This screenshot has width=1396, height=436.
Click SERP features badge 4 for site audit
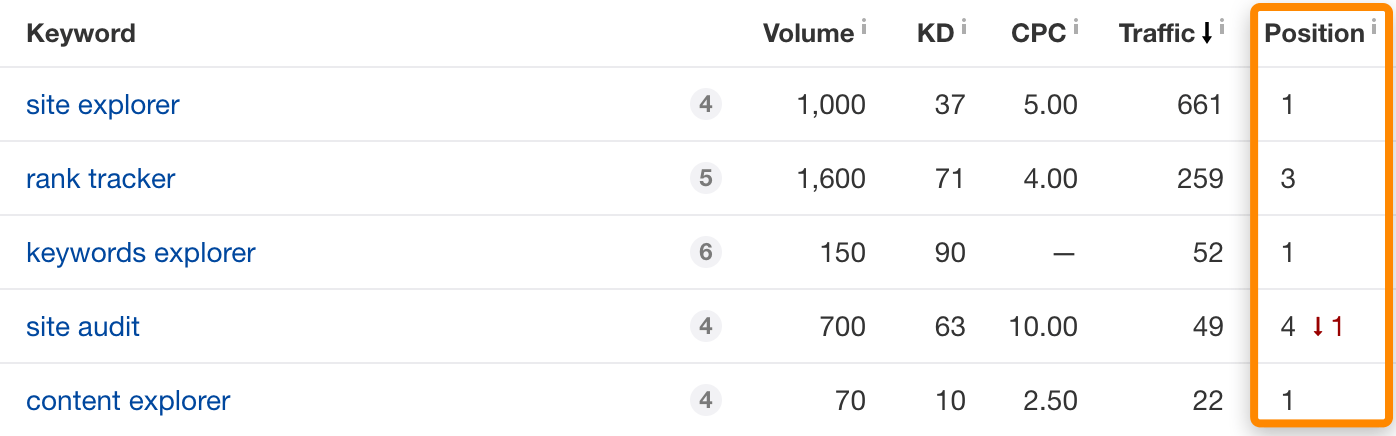point(705,327)
